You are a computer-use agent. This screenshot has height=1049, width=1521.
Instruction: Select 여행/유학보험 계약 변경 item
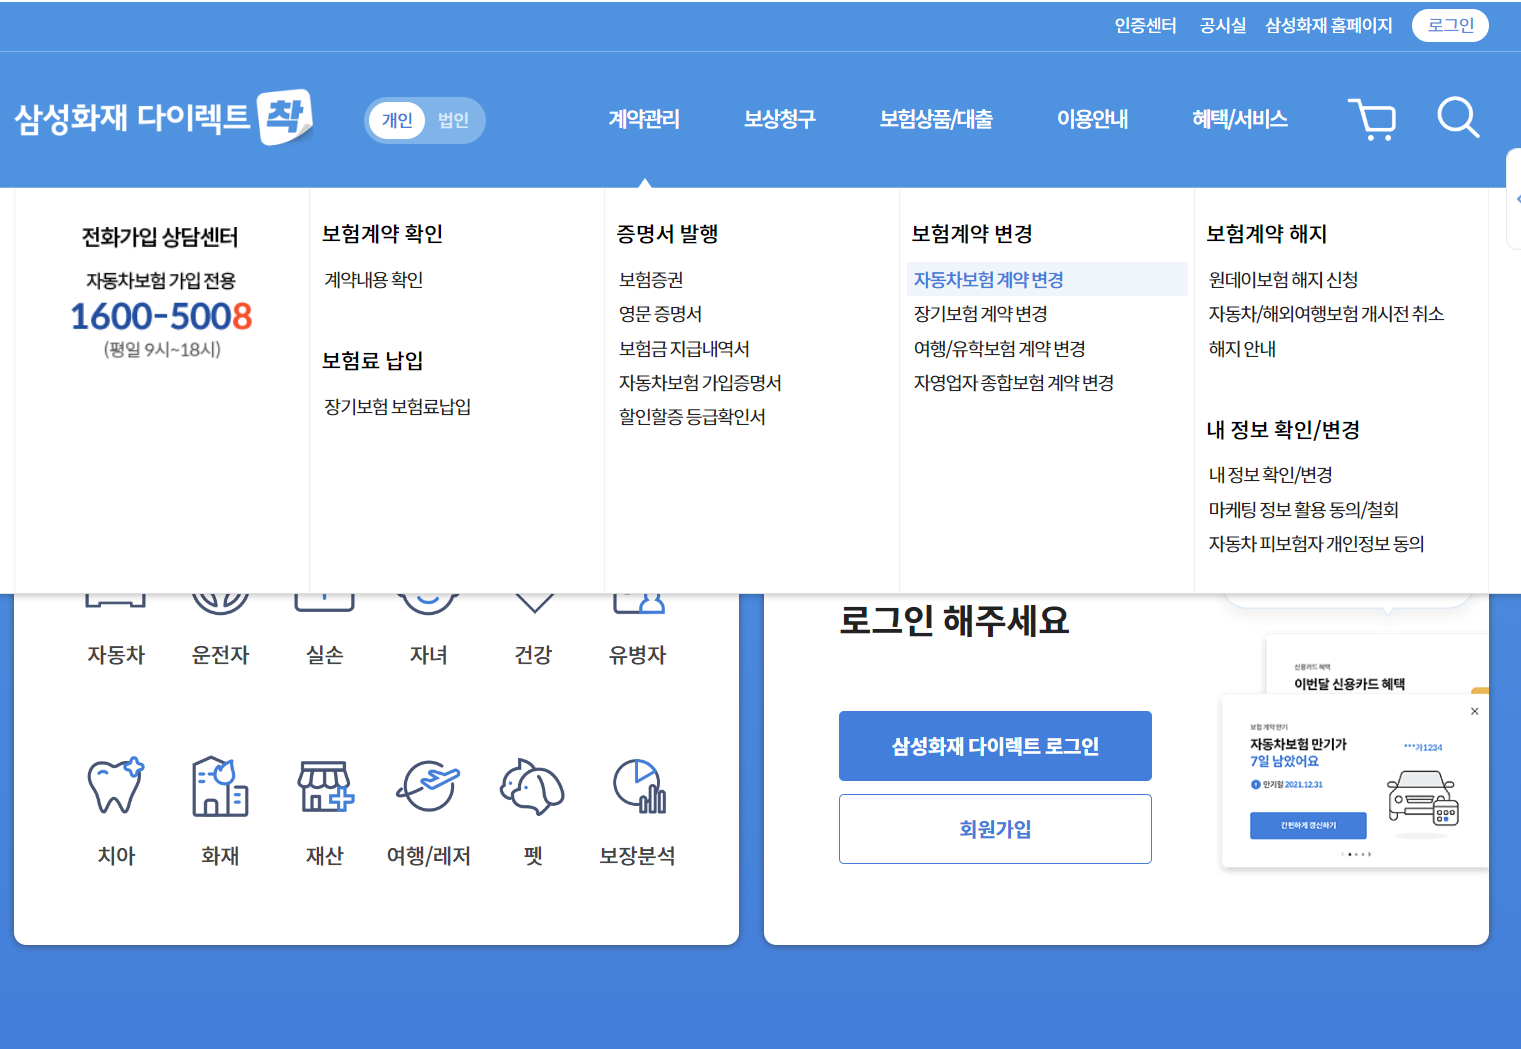[x=999, y=349]
